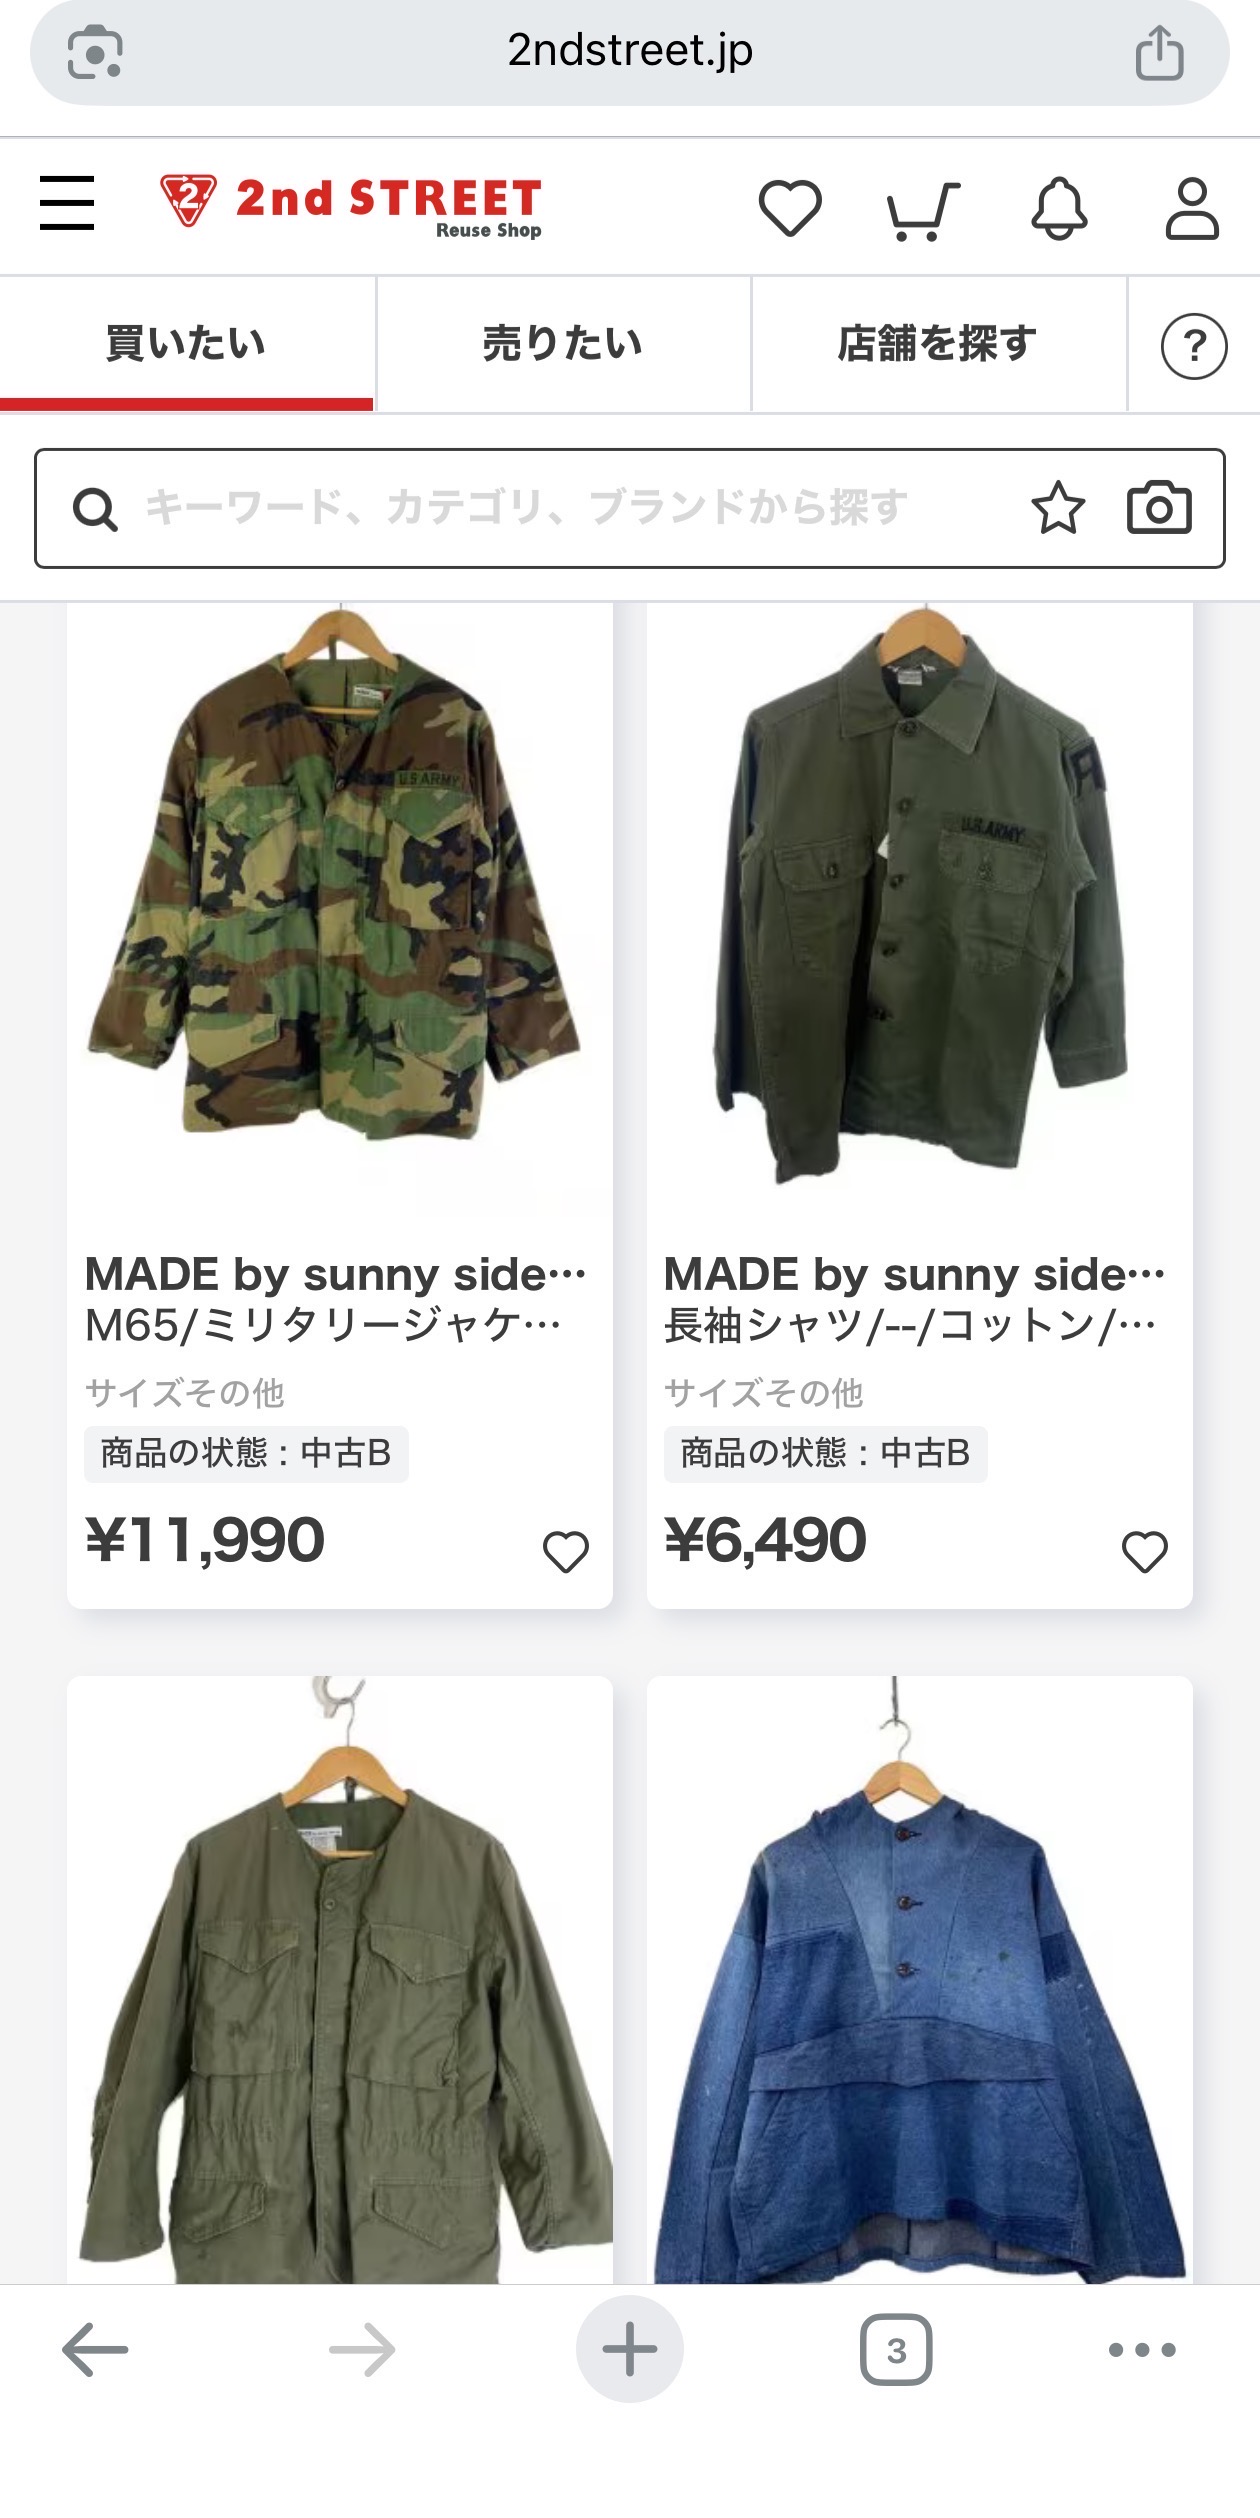Click the 2nd STREET logo
The image size is (1260, 2518).
tap(351, 205)
